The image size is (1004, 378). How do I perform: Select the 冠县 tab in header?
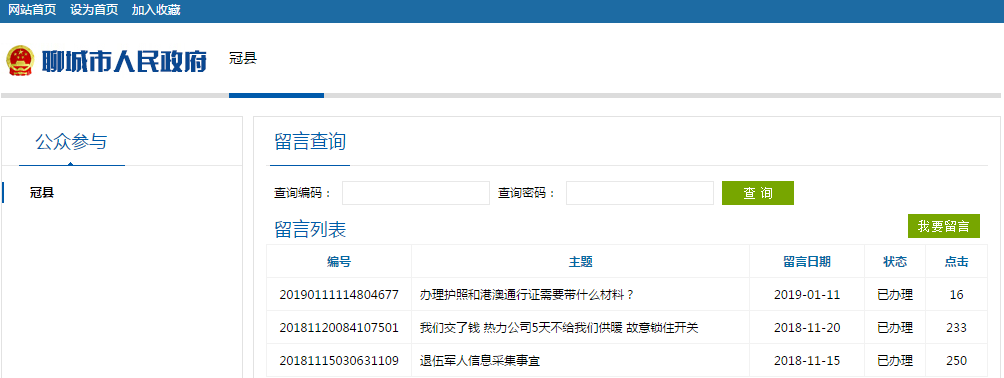[243, 59]
